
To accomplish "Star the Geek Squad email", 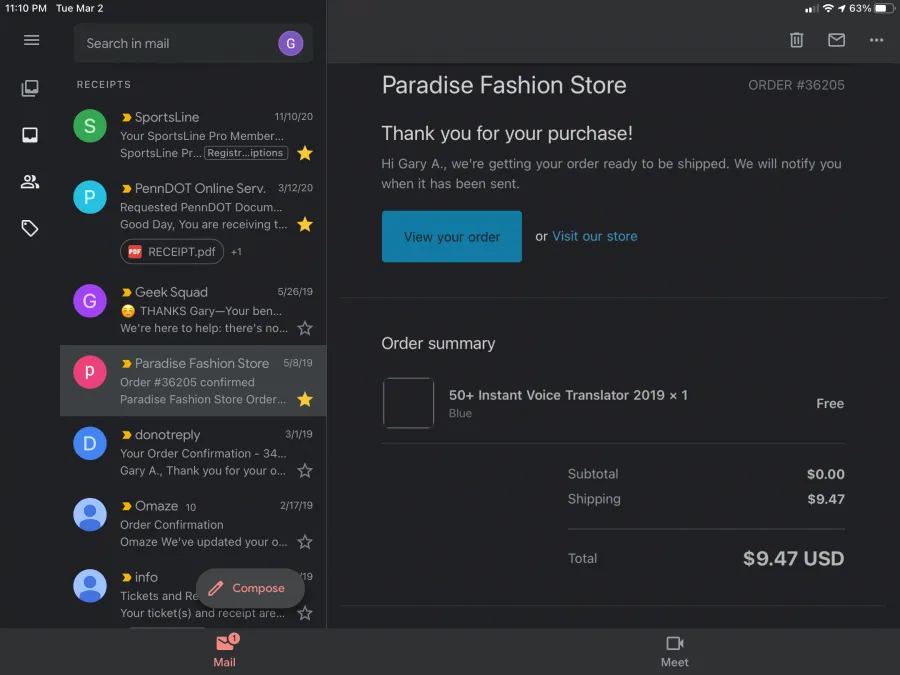I will click(305, 328).
